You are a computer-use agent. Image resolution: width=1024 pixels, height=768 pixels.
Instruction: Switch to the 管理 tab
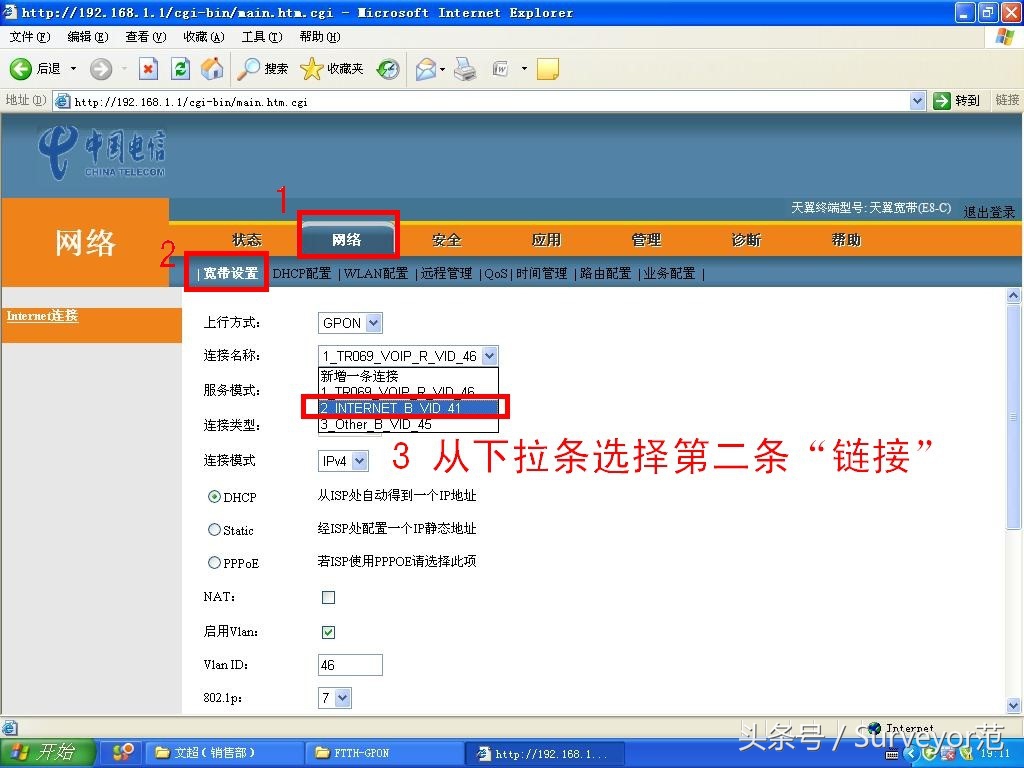pyautogui.click(x=646, y=239)
